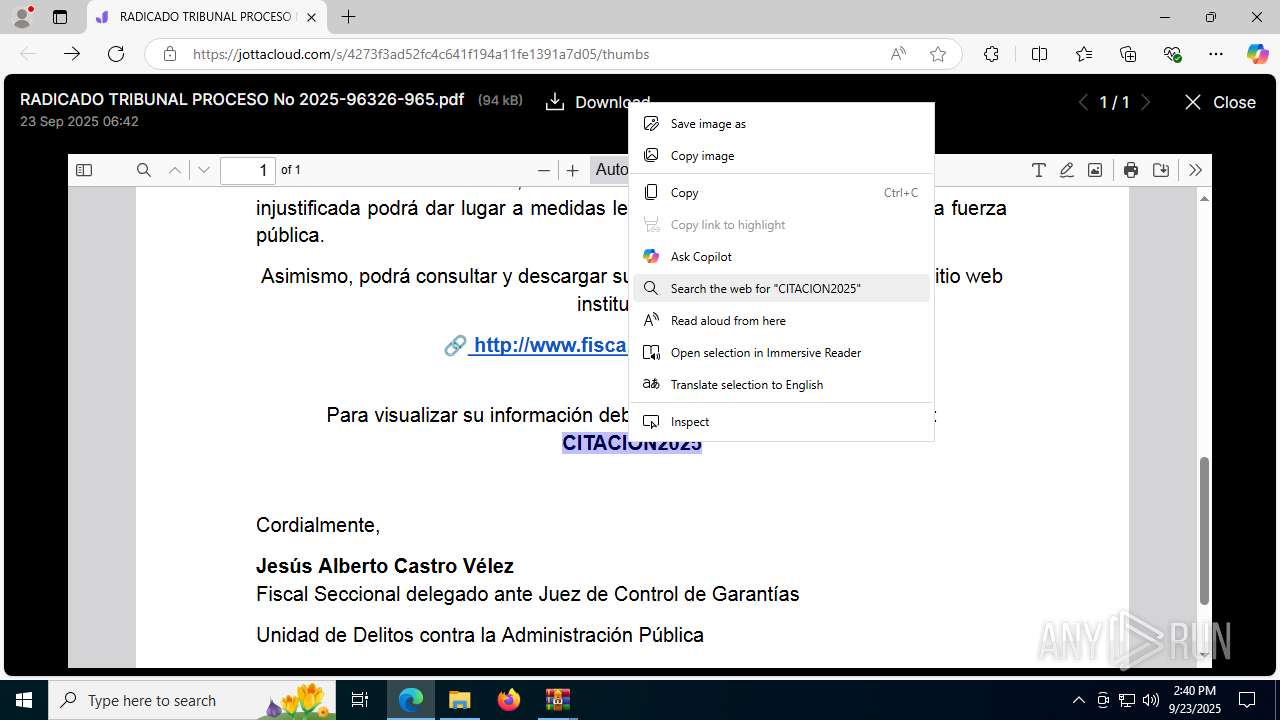Choose Inspect from context menu

point(781,422)
